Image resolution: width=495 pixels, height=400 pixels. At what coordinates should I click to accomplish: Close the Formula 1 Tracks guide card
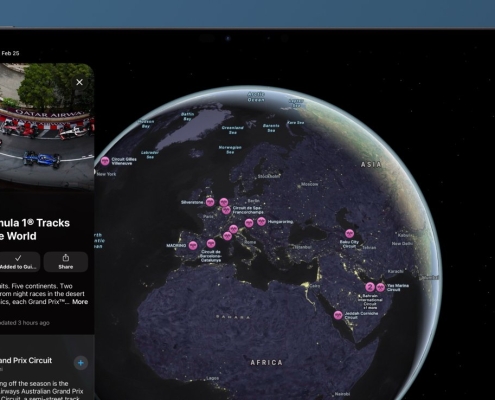pos(79,82)
